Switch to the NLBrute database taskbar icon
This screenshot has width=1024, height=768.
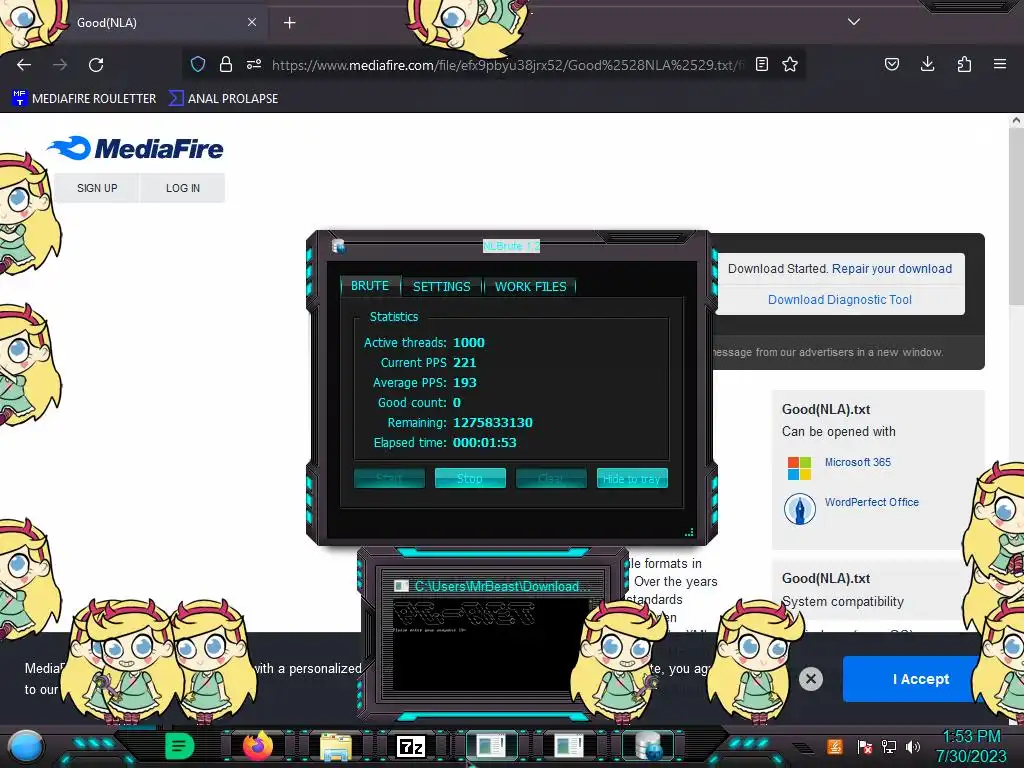click(648, 746)
